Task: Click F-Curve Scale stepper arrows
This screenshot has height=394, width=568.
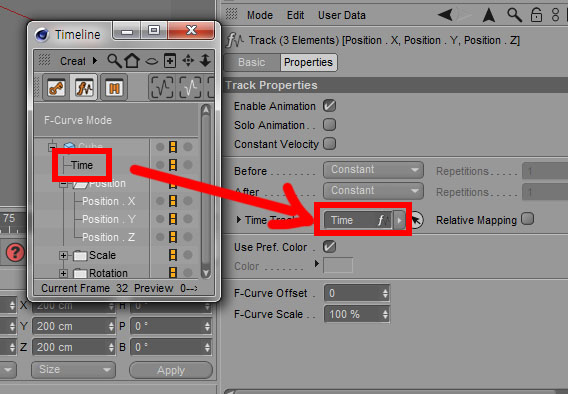Action: [x=385, y=314]
